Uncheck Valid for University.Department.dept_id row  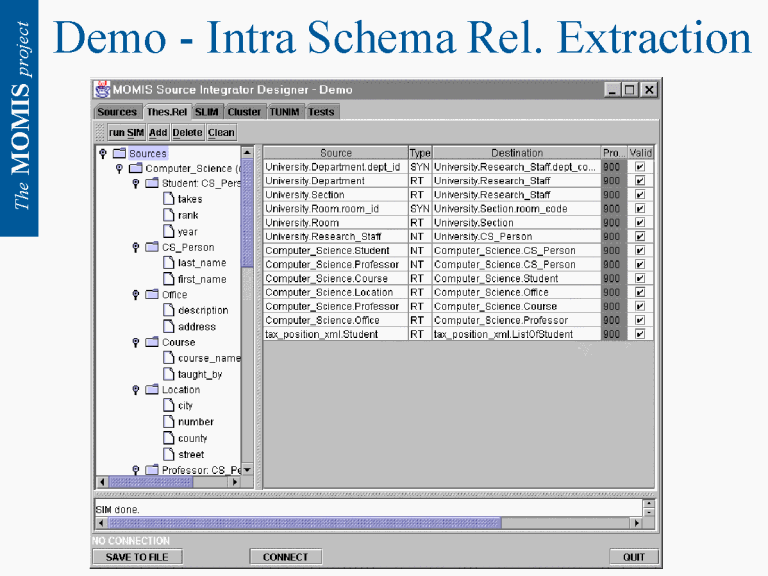640,167
